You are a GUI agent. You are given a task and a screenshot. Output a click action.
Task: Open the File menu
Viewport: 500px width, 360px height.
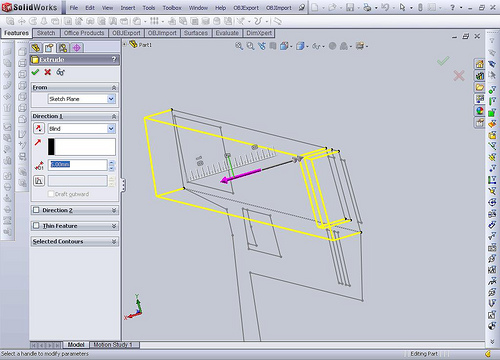coord(74,8)
